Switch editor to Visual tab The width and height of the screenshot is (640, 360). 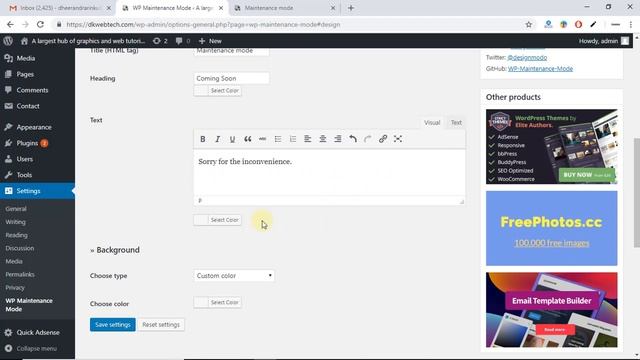click(x=432, y=122)
